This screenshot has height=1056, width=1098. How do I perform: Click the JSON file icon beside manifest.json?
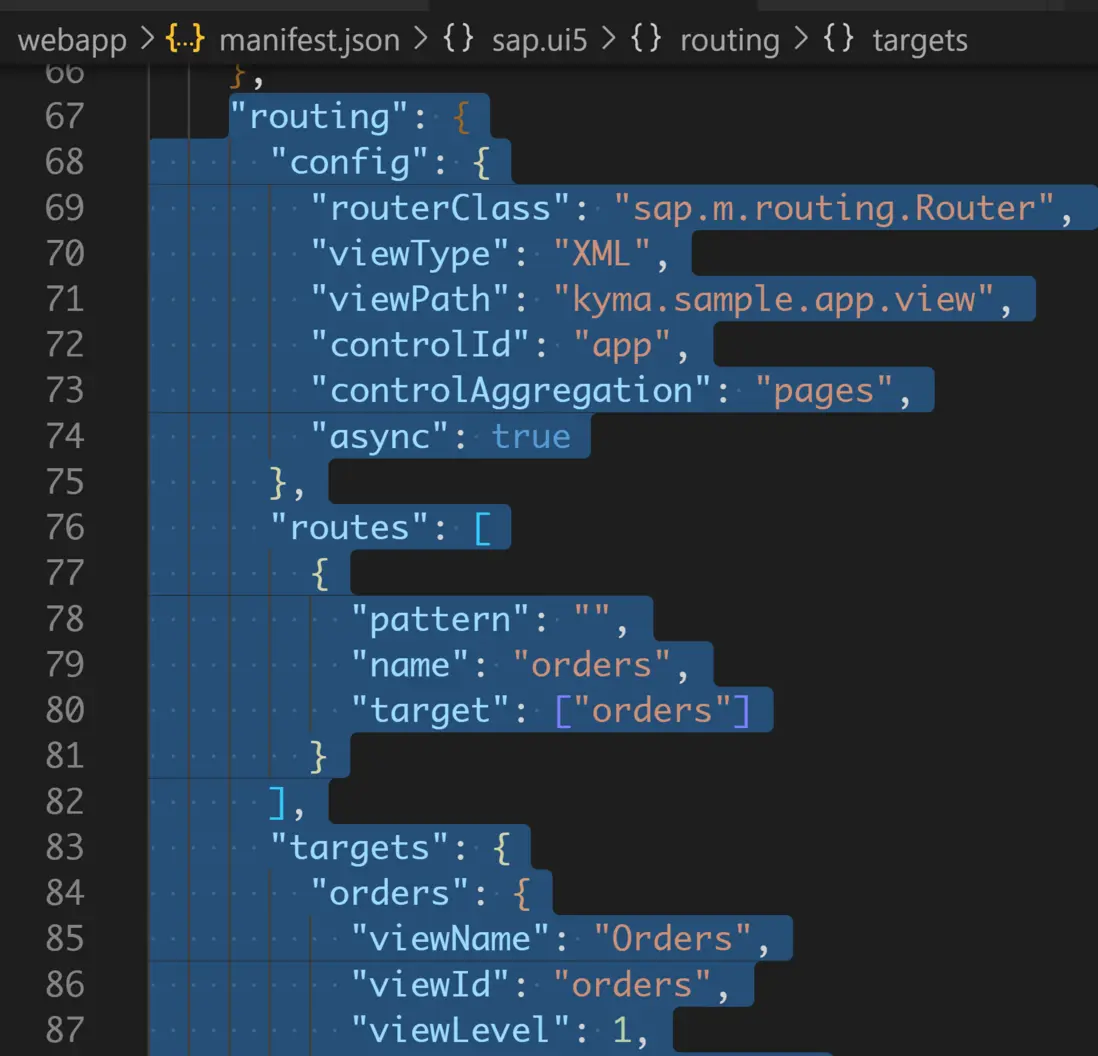tap(185, 39)
